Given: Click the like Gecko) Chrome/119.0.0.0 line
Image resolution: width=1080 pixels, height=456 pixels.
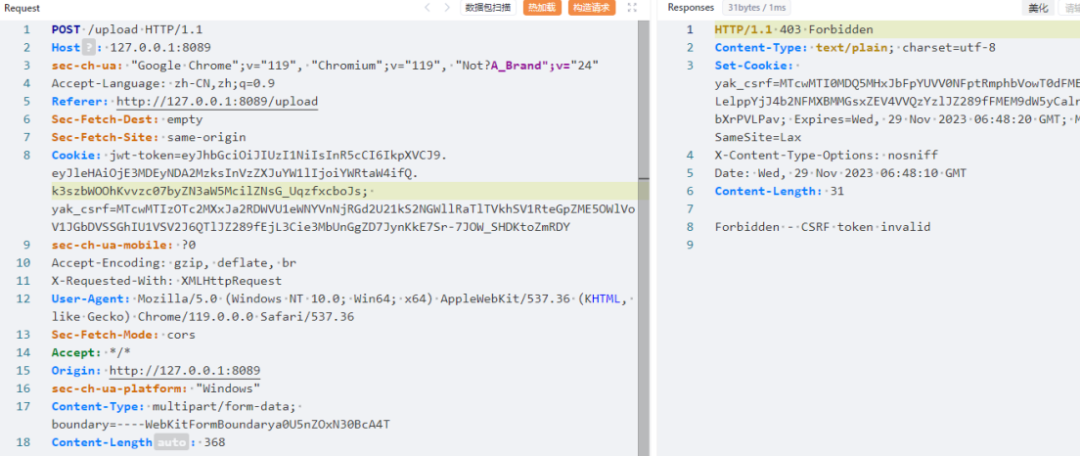Looking at the screenshot, I should (202, 316).
